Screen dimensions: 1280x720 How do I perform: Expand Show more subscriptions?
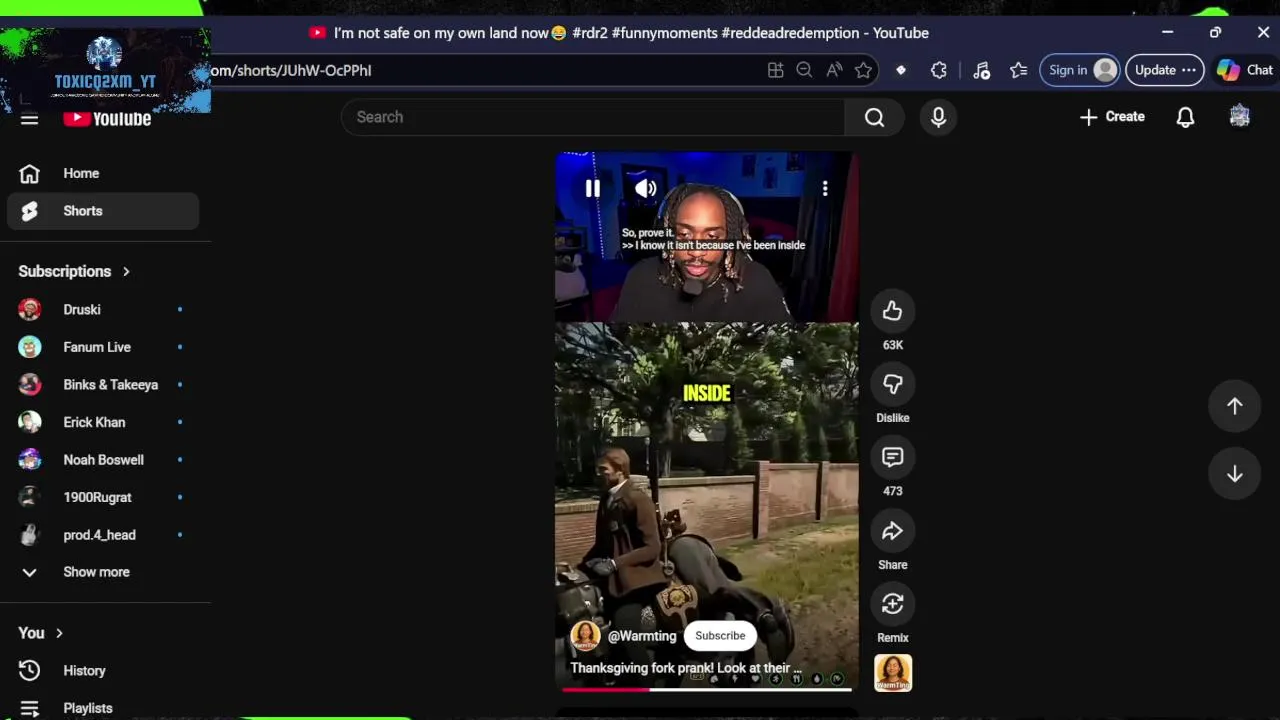pos(103,572)
